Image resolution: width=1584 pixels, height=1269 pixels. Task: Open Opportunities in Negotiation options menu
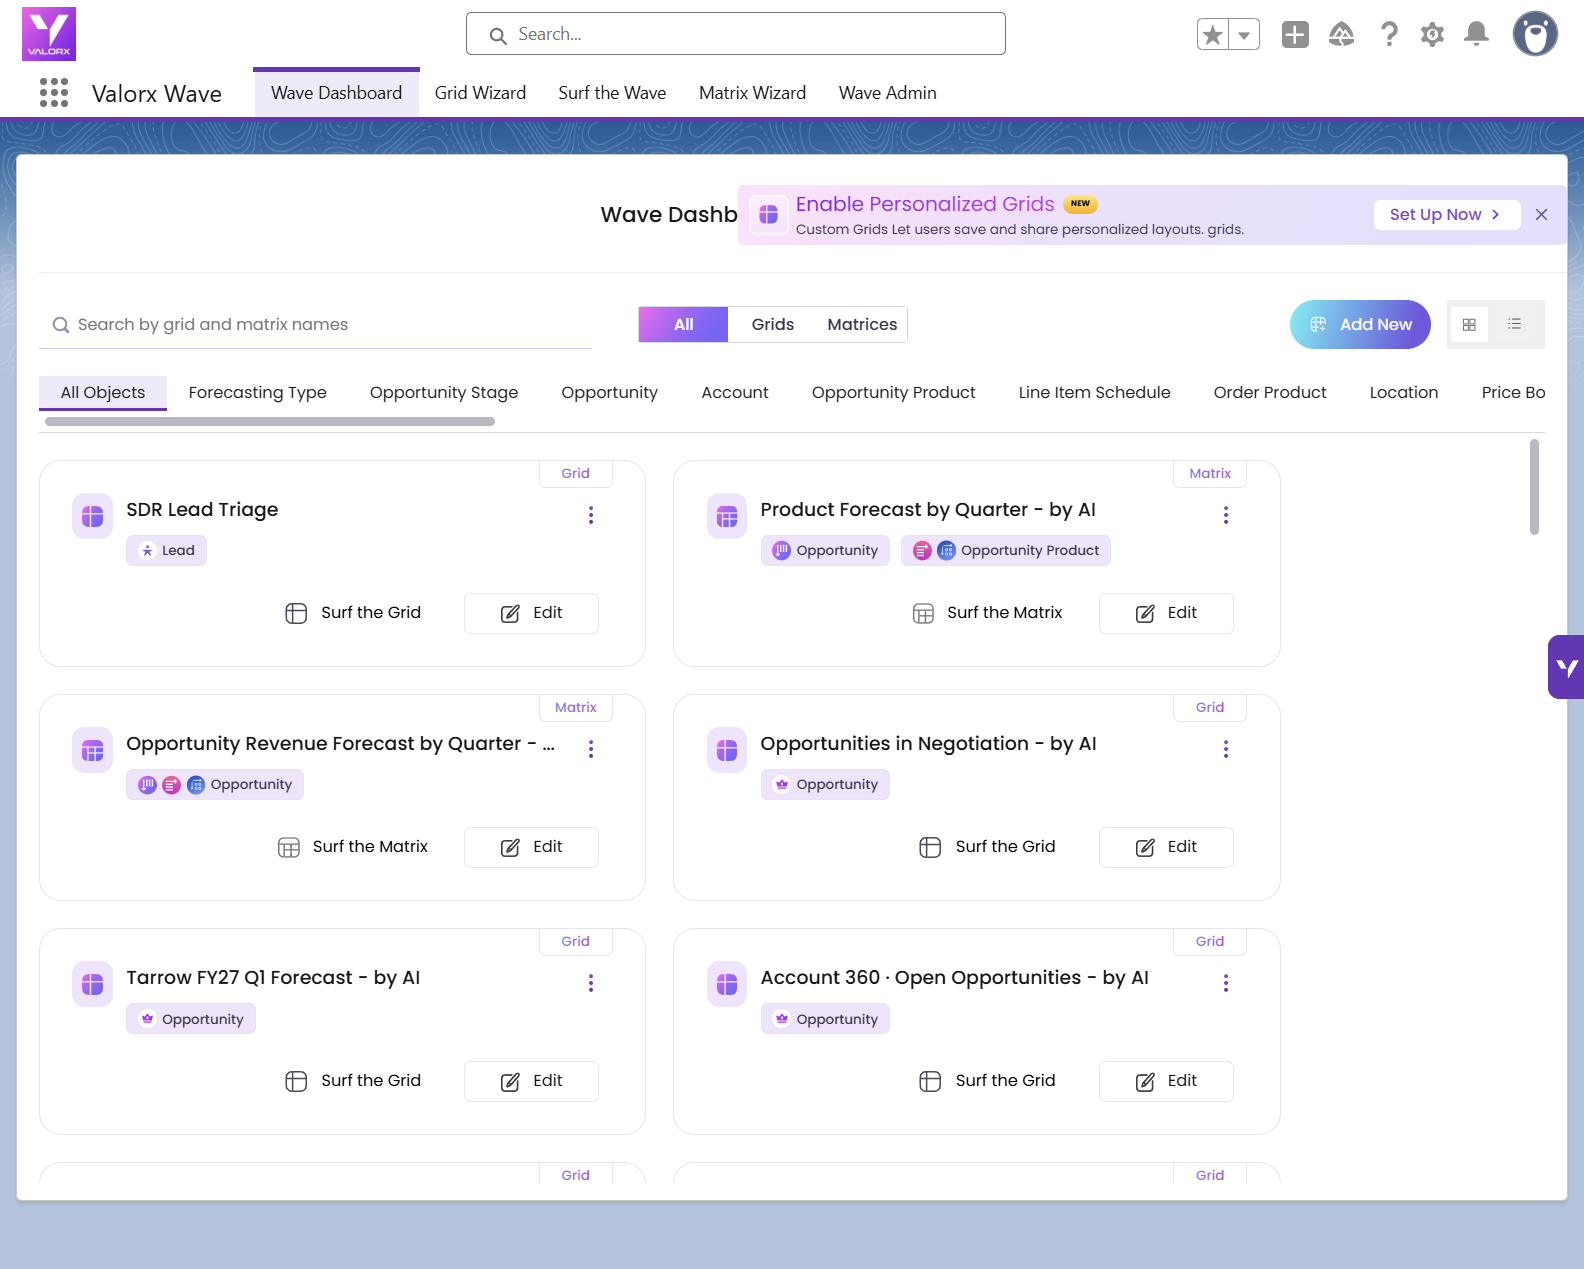tap(1226, 749)
